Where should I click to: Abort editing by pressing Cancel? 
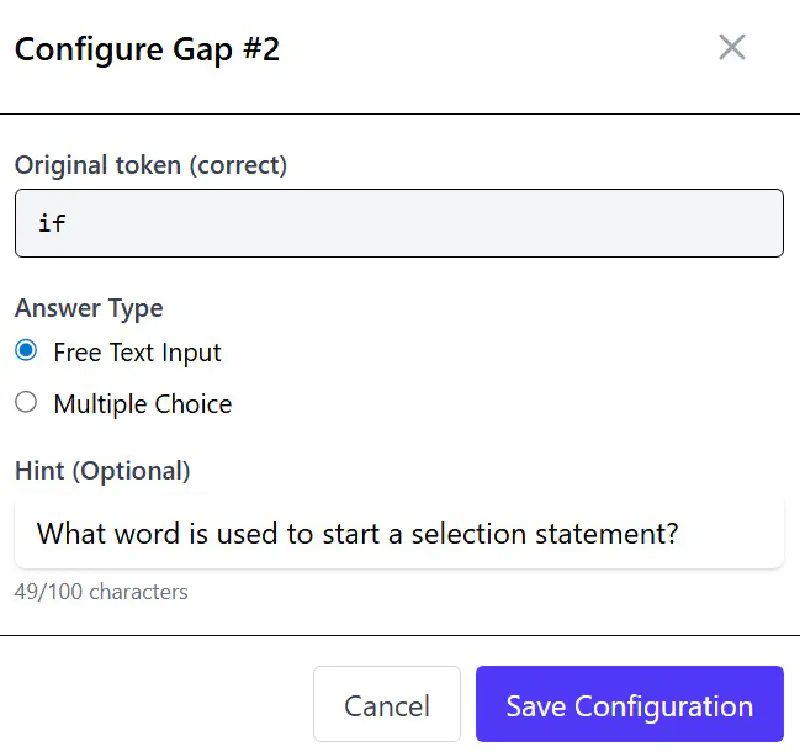click(387, 705)
